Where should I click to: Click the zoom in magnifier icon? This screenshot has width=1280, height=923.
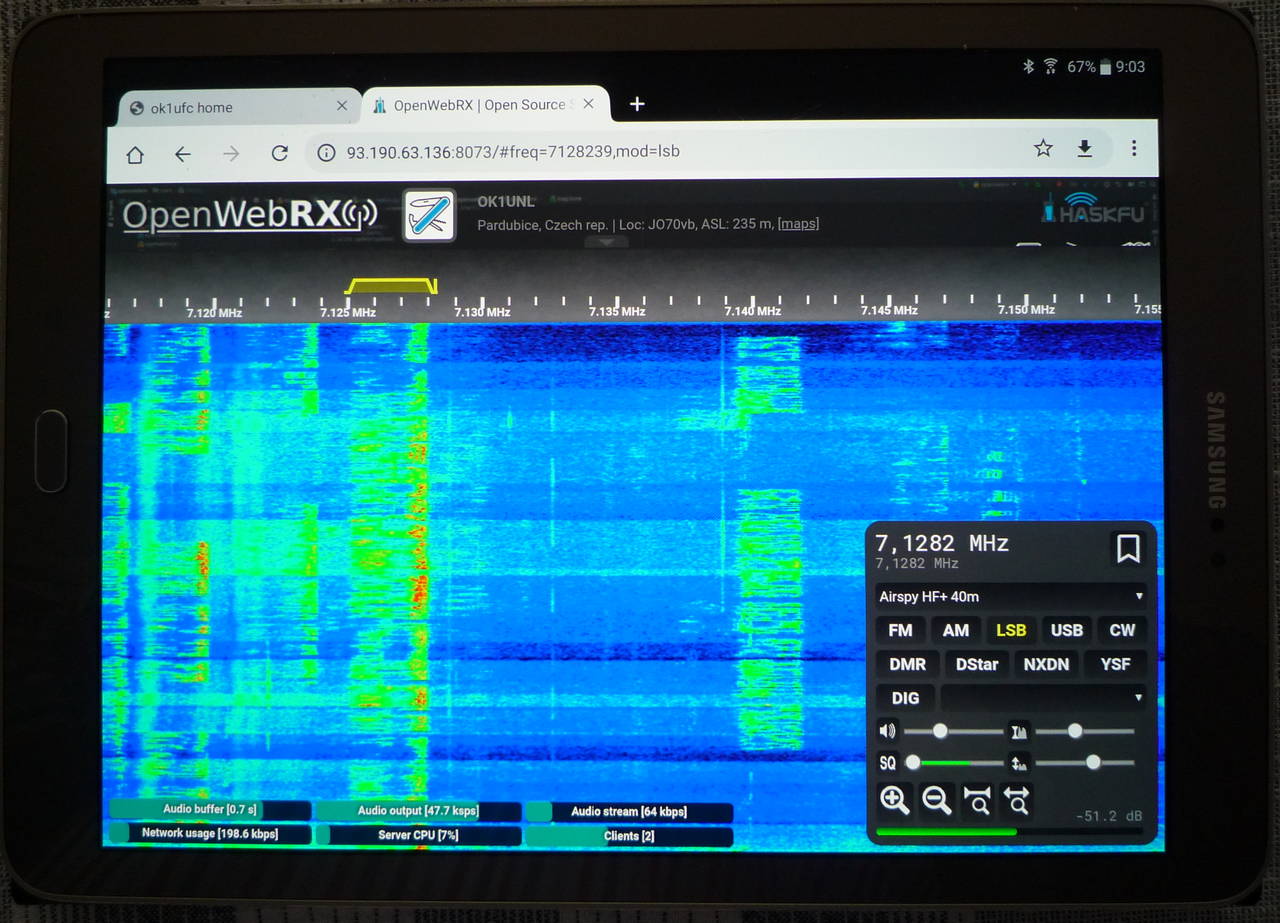pos(894,800)
